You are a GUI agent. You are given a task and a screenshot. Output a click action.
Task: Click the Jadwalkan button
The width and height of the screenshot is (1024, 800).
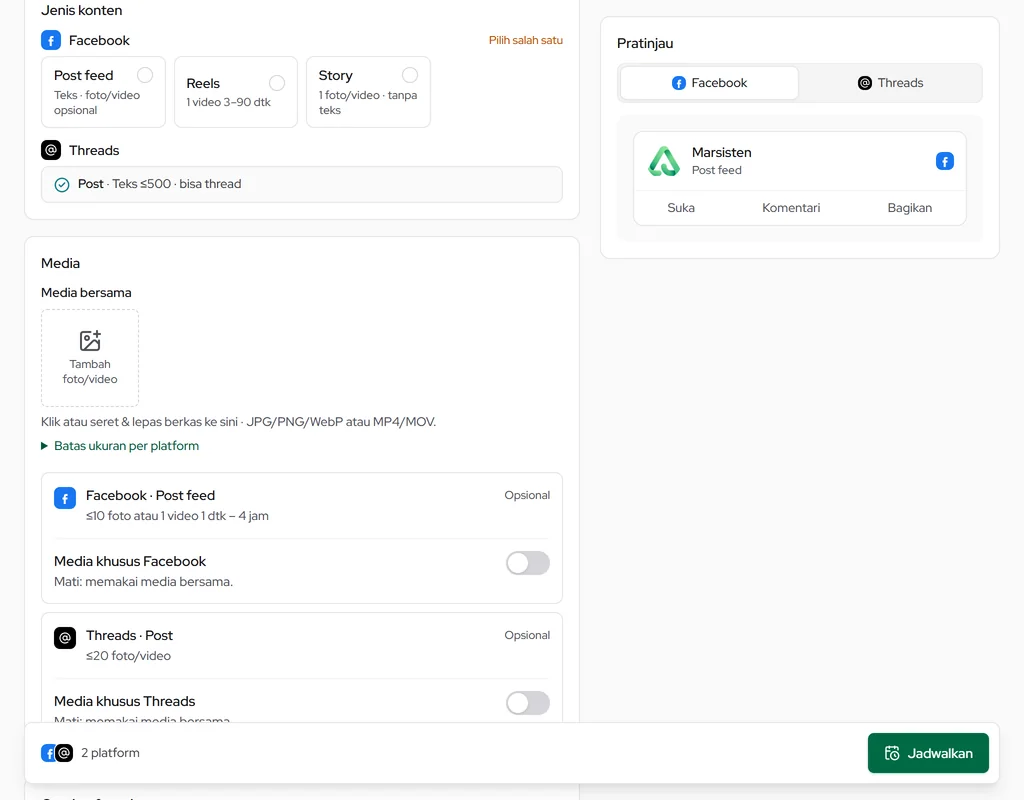pyautogui.click(x=928, y=753)
